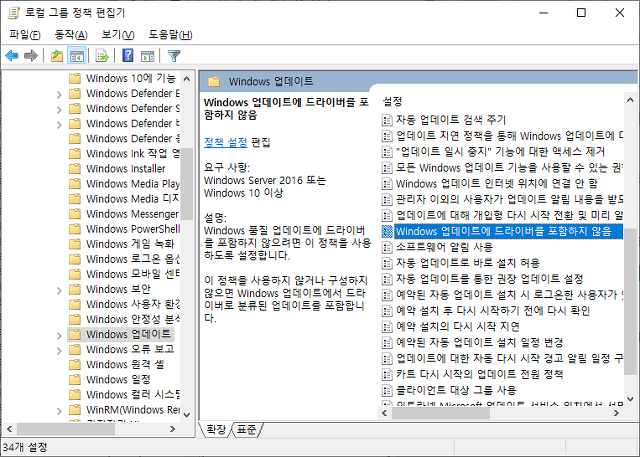Switch to the 확장 tab
The image size is (640, 457).
(216, 429)
